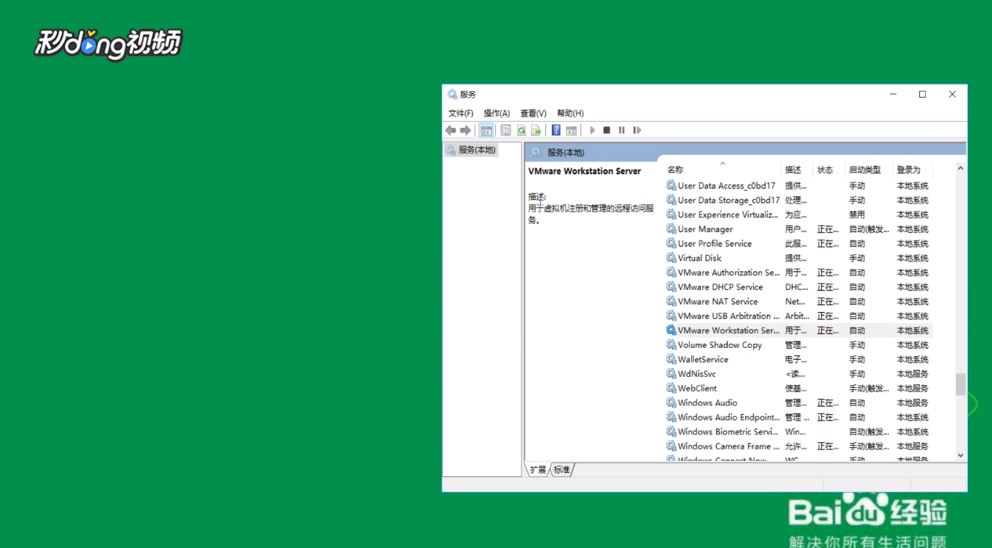Image resolution: width=992 pixels, height=548 pixels.
Task: Click the gear icon beside Virtual Disk
Action: click(671, 258)
